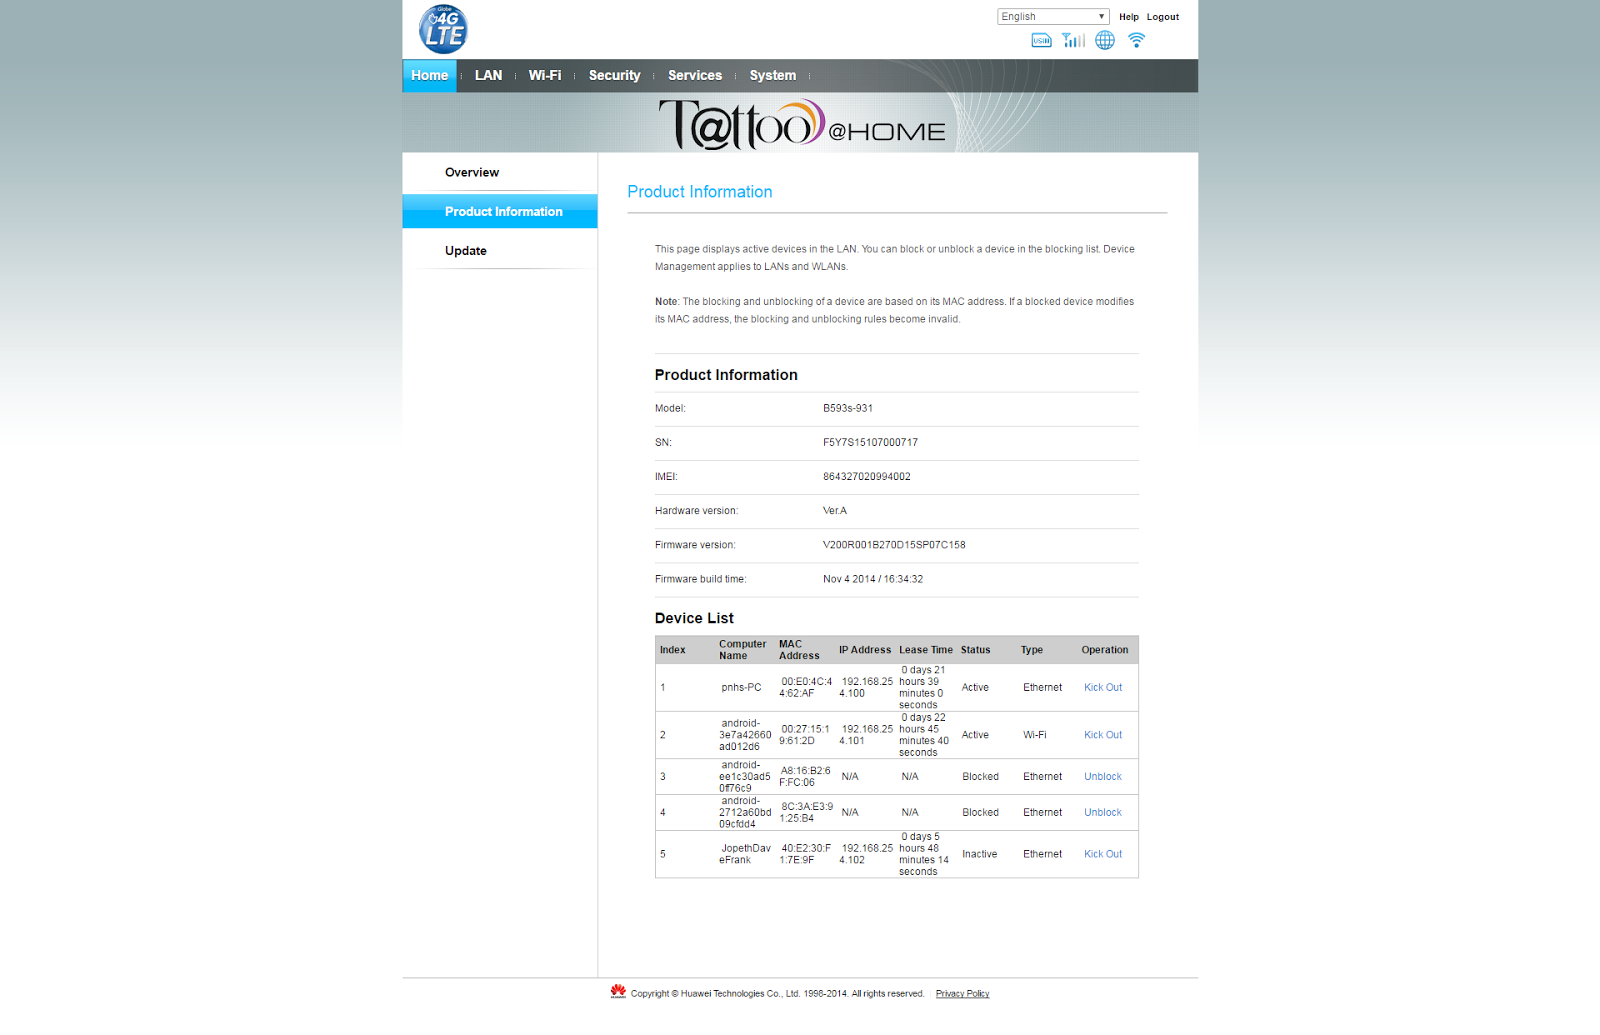Screen dimensions: 1600x1035
Task: Click the android-ee1c30ad50ff76c9 computer name
Action: [x=745, y=777]
